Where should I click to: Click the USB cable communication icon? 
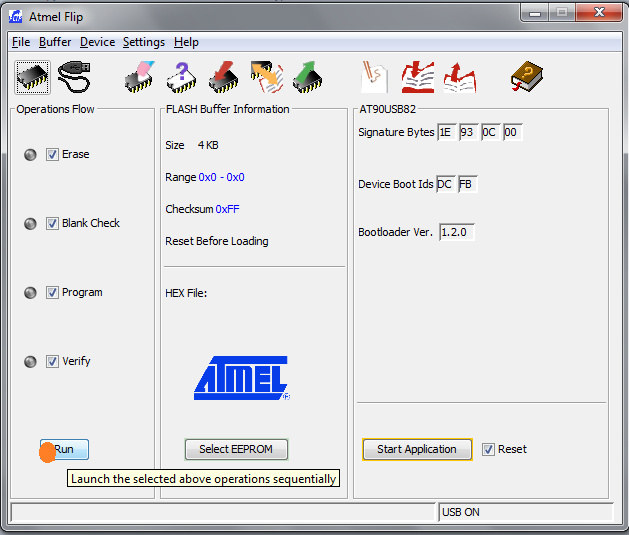(74, 77)
